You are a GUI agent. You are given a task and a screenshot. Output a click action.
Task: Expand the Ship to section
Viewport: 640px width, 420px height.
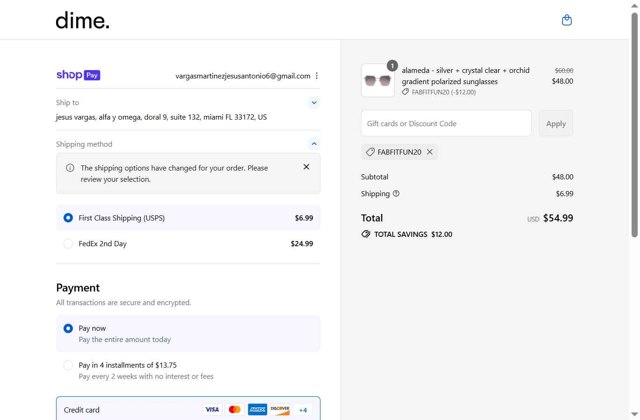click(314, 102)
